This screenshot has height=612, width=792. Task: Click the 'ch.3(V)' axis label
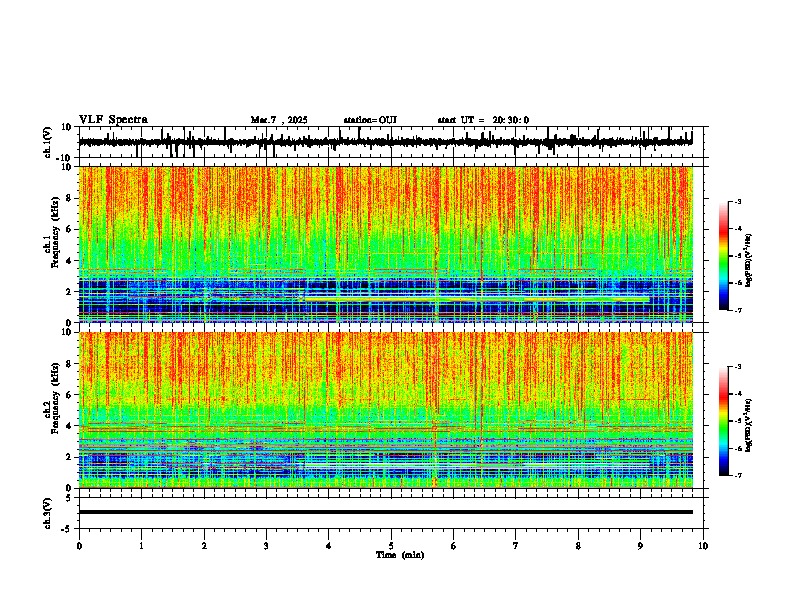pos(48,513)
